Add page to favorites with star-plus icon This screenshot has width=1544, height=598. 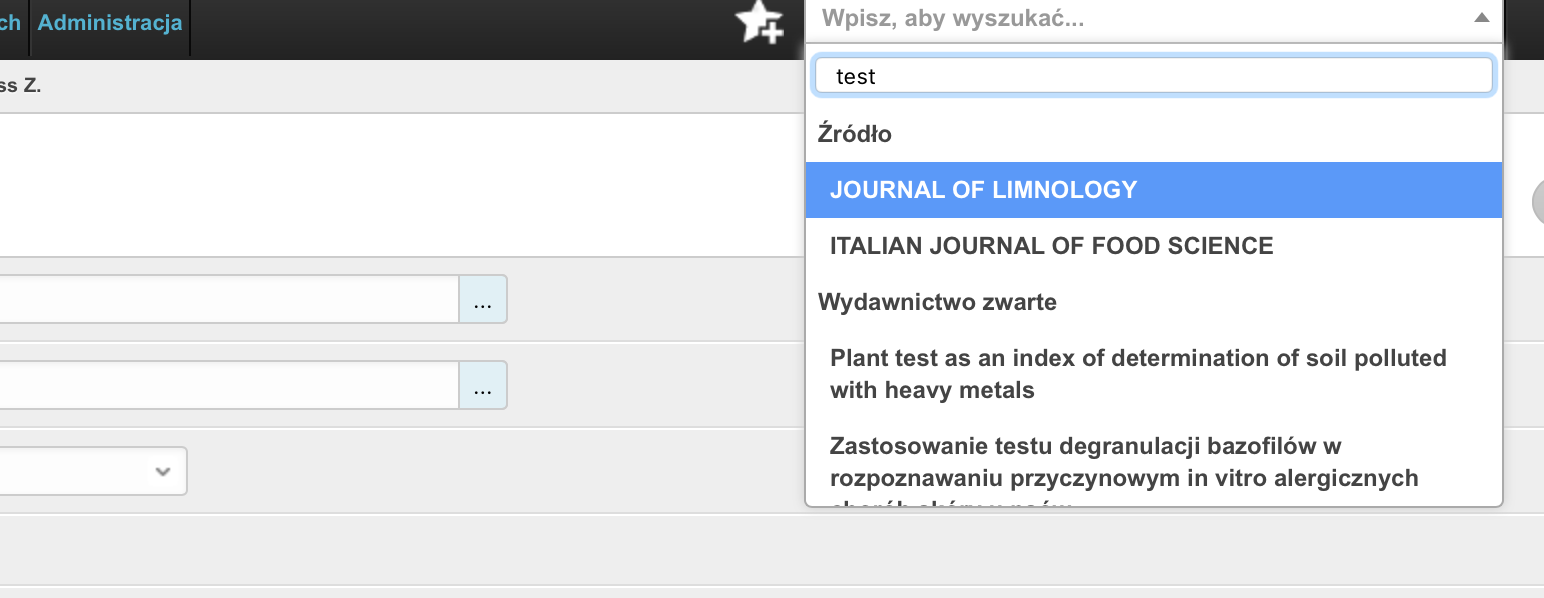759,22
